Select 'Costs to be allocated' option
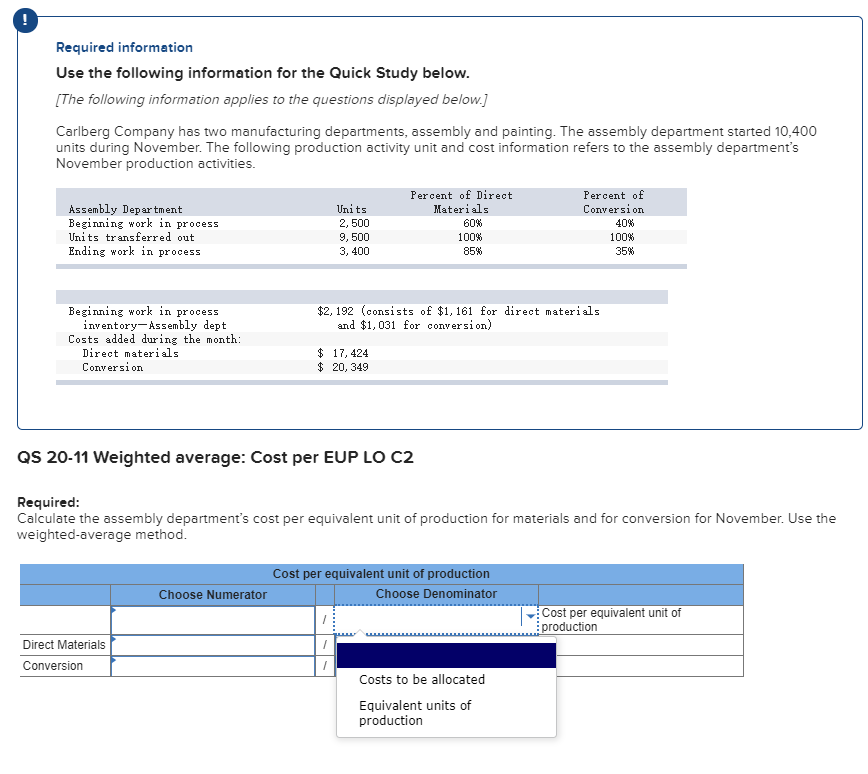The image size is (868, 774). click(422, 679)
